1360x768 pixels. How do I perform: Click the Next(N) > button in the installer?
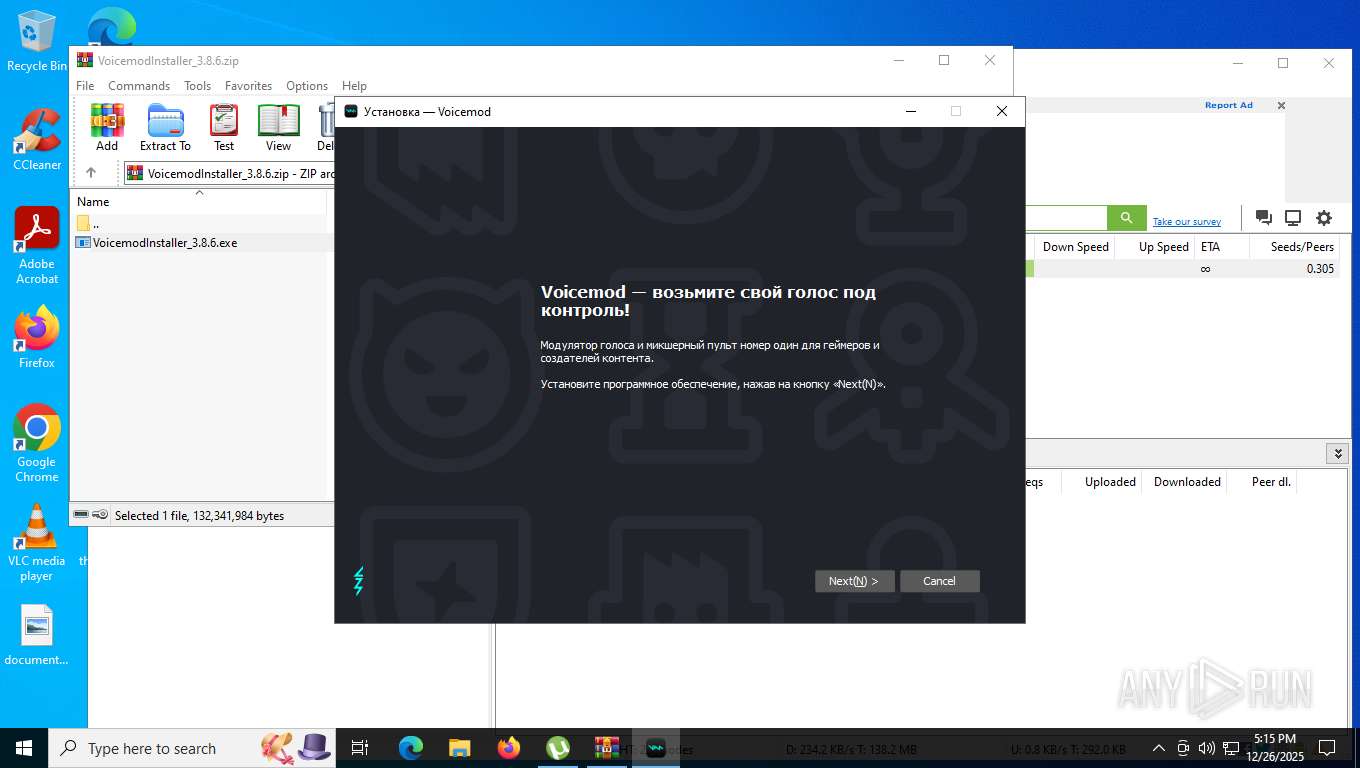[x=854, y=581]
